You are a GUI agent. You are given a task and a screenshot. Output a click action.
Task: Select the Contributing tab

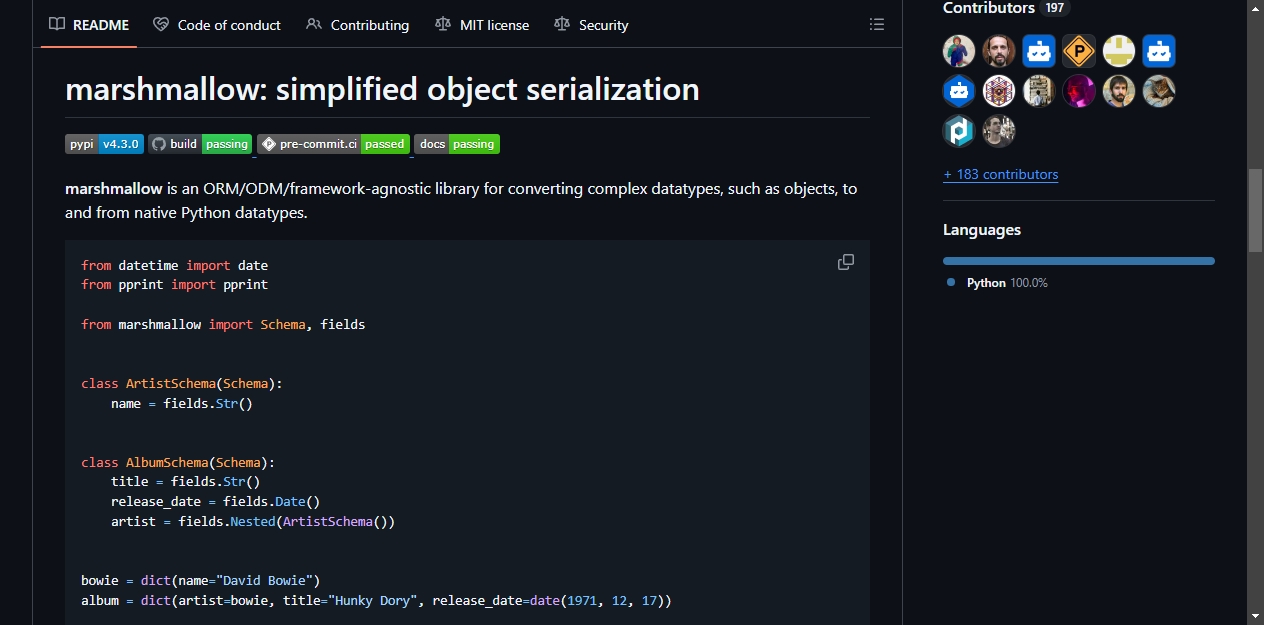pos(358,25)
